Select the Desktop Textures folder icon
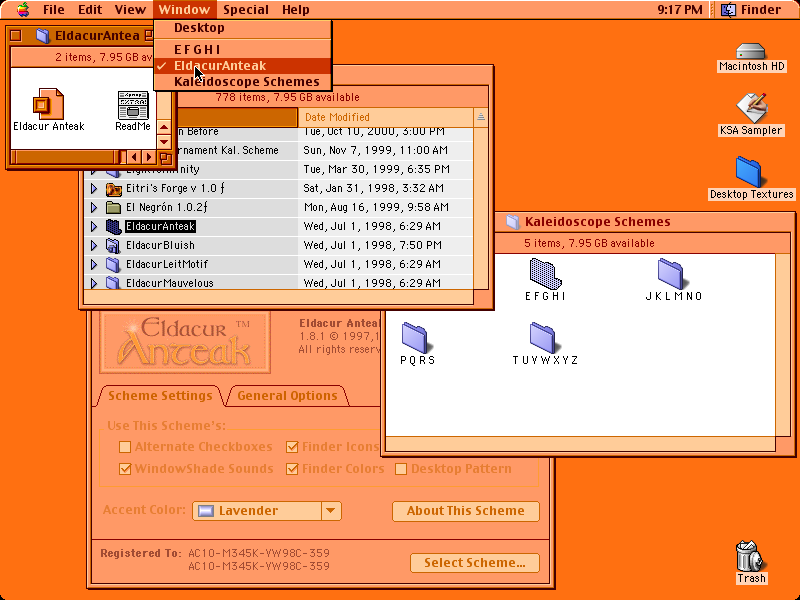The width and height of the screenshot is (800, 600). 748,172
